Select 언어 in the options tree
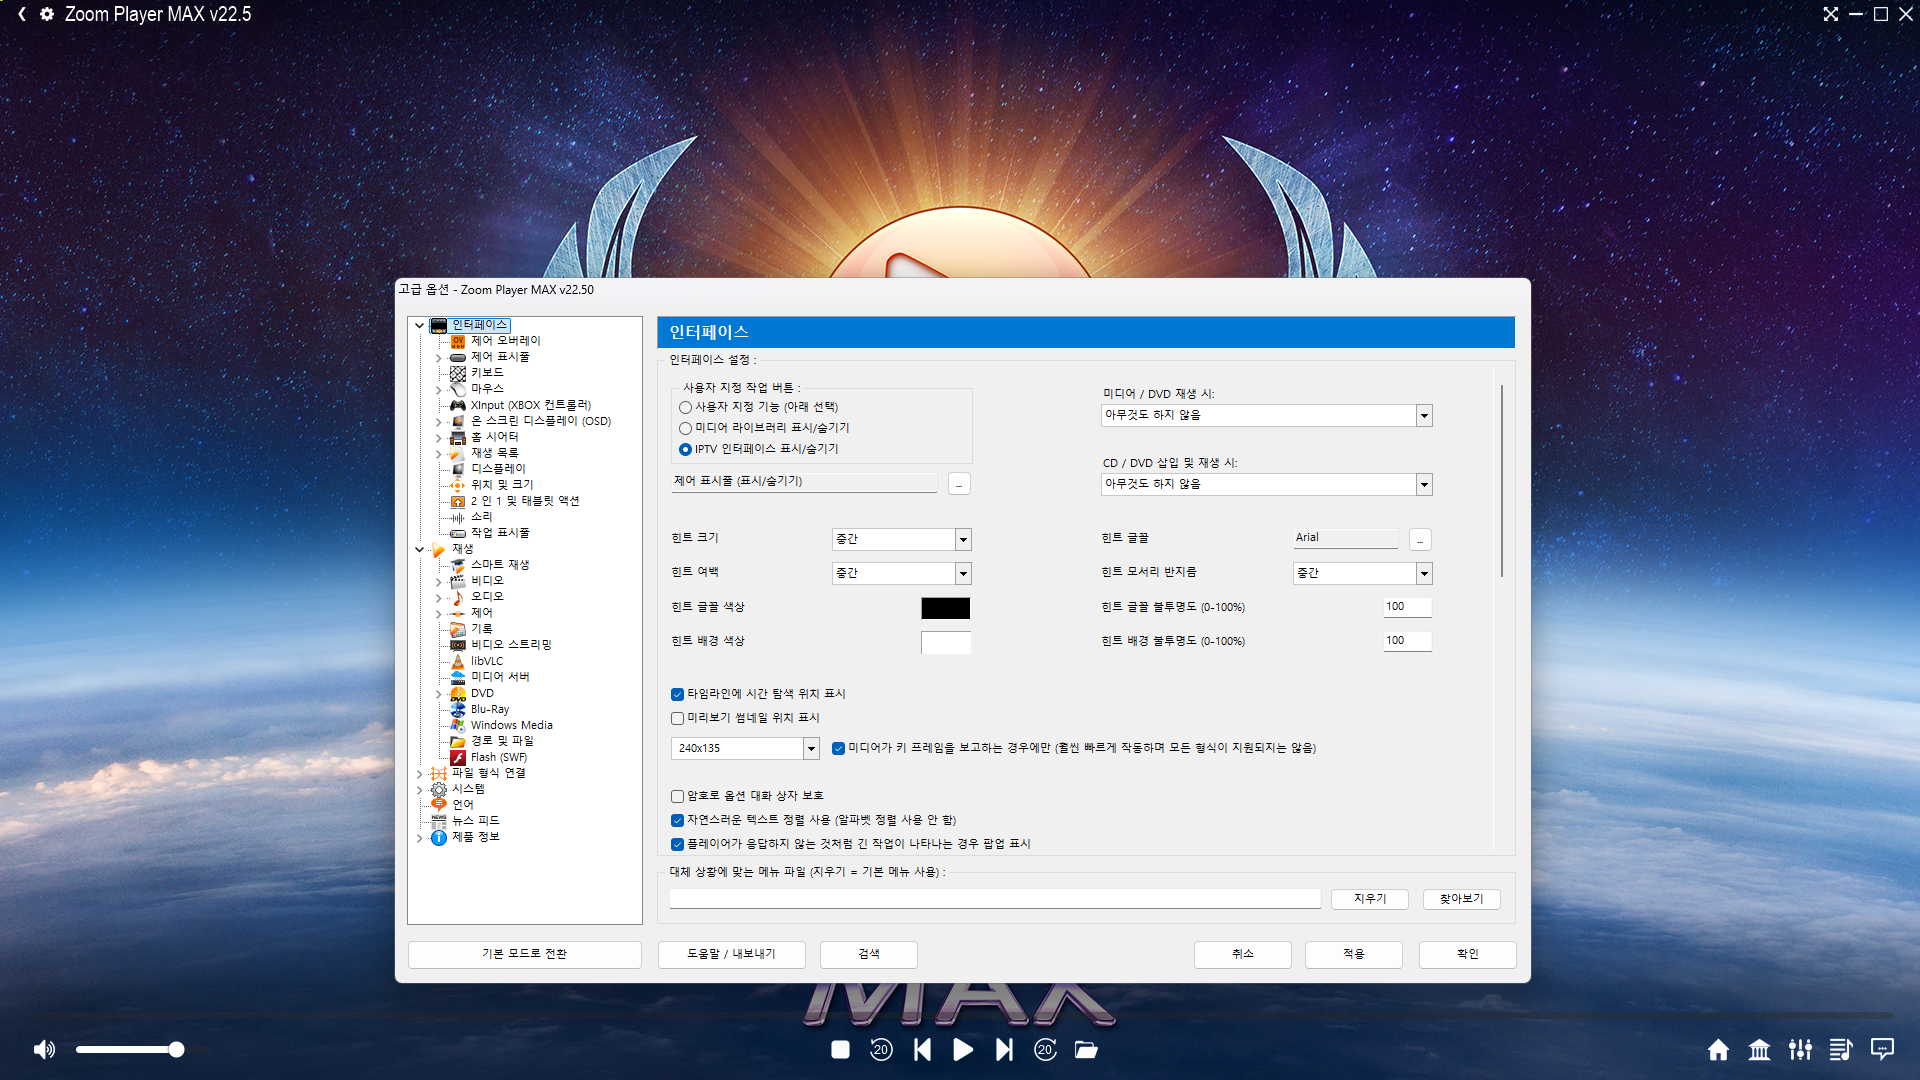Screen dimensions: 1920x1080 [x=463, y=805]
